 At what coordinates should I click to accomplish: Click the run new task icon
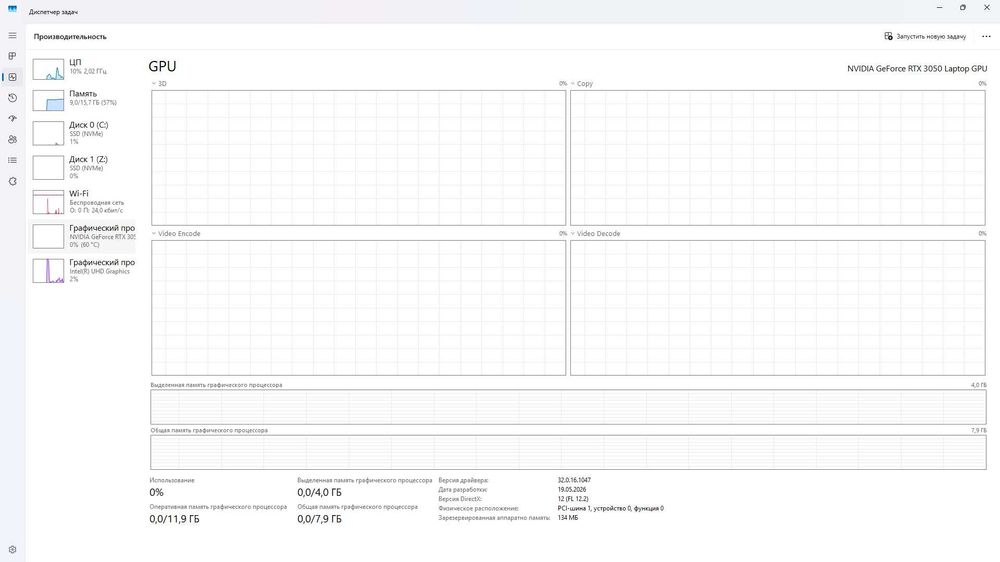tap(888, 36)
